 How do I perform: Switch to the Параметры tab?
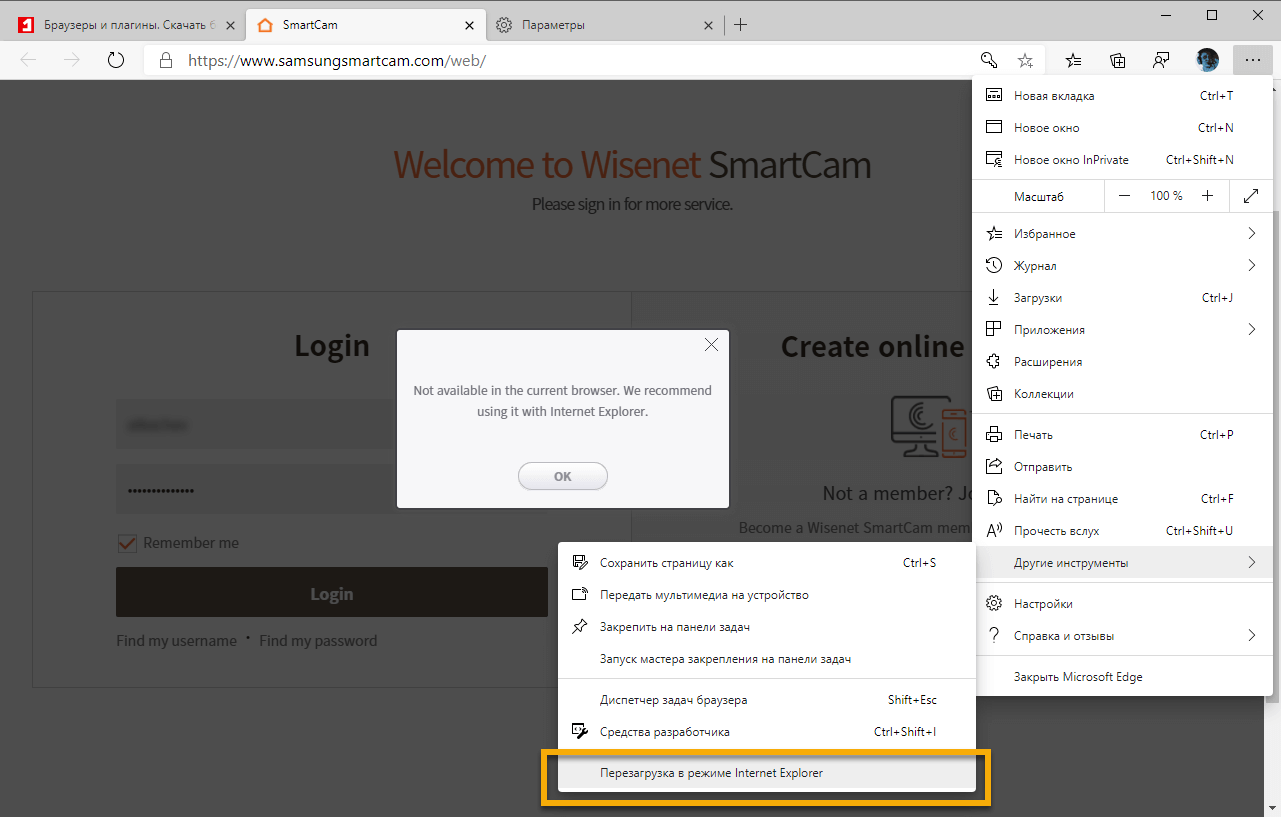click(606, 25)
